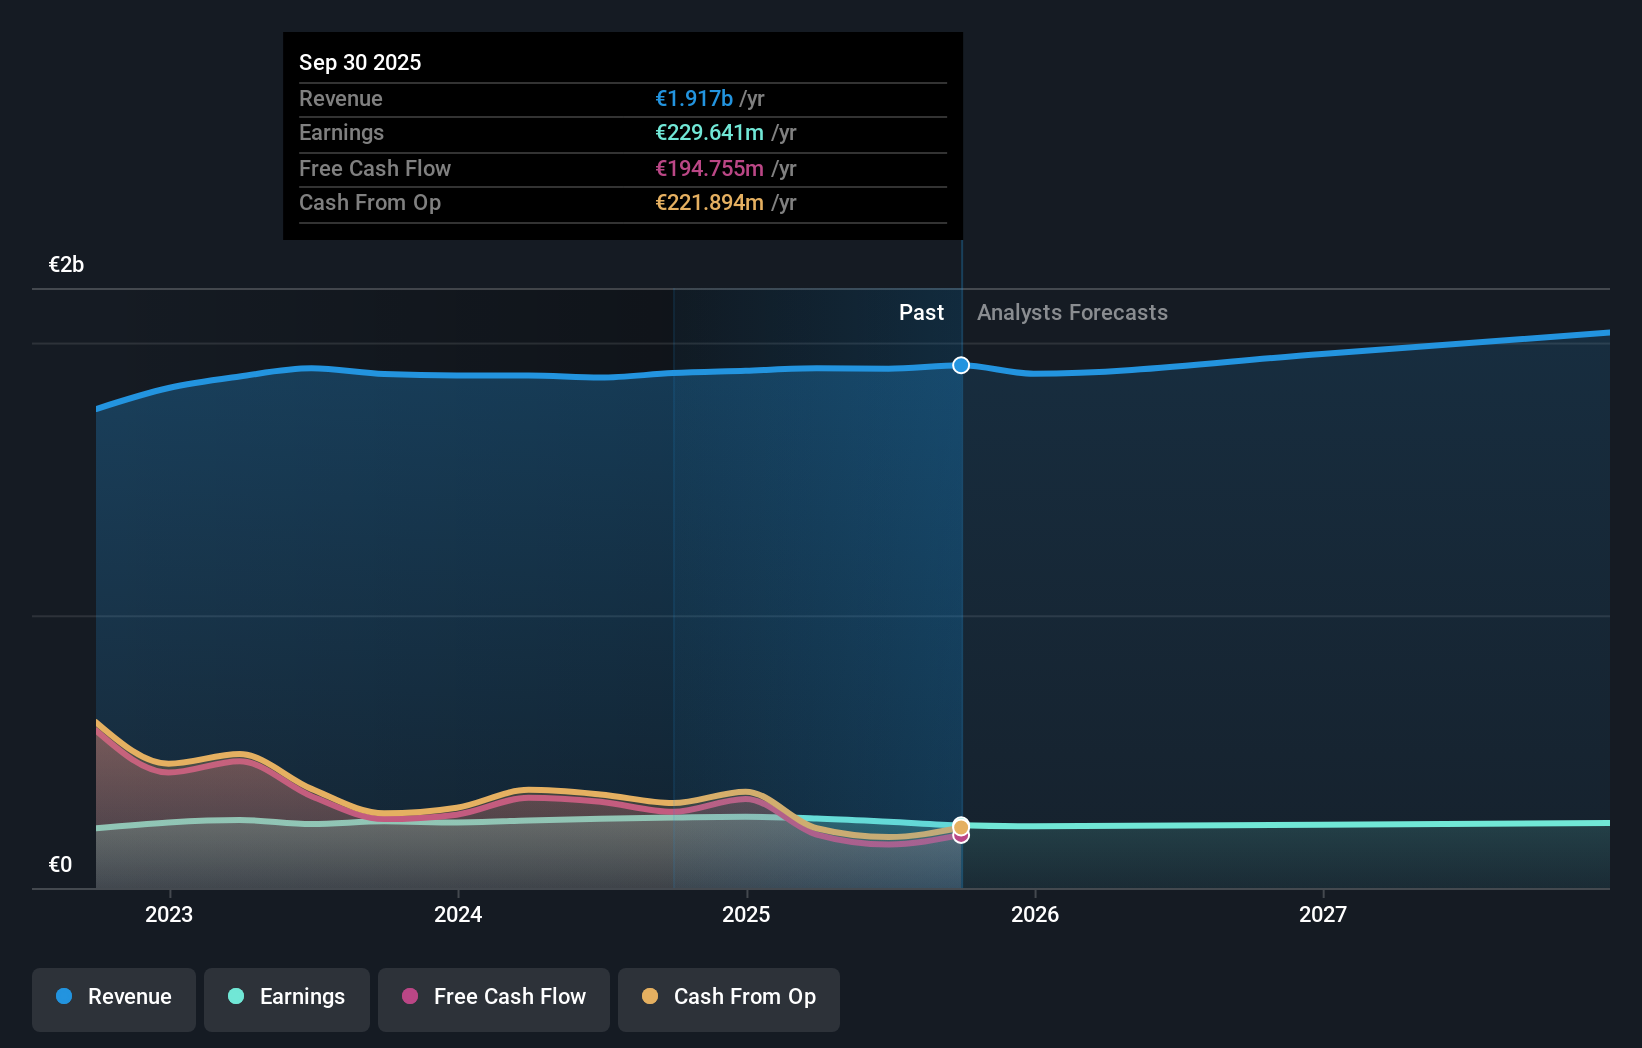The height and width of the screenshot is (1048, 1642).
Task: Open details for the 2027 axis label
Action: pyautogui.click(x=1324, y=913)
